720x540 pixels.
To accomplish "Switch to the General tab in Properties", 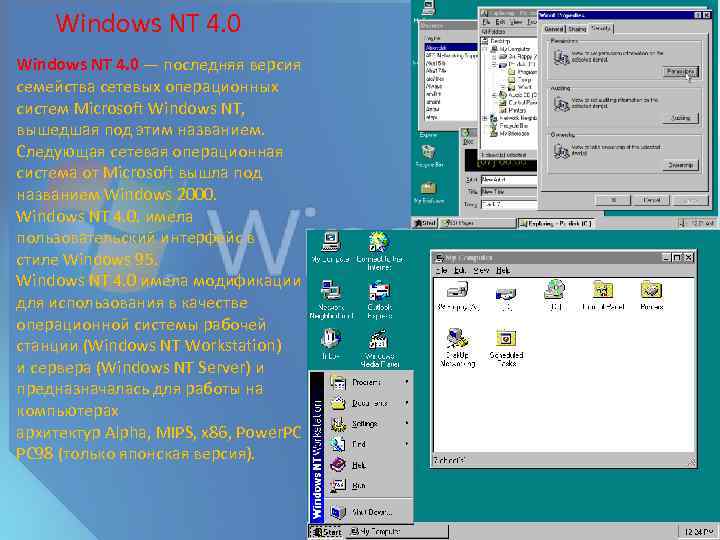I will [553, 29].
